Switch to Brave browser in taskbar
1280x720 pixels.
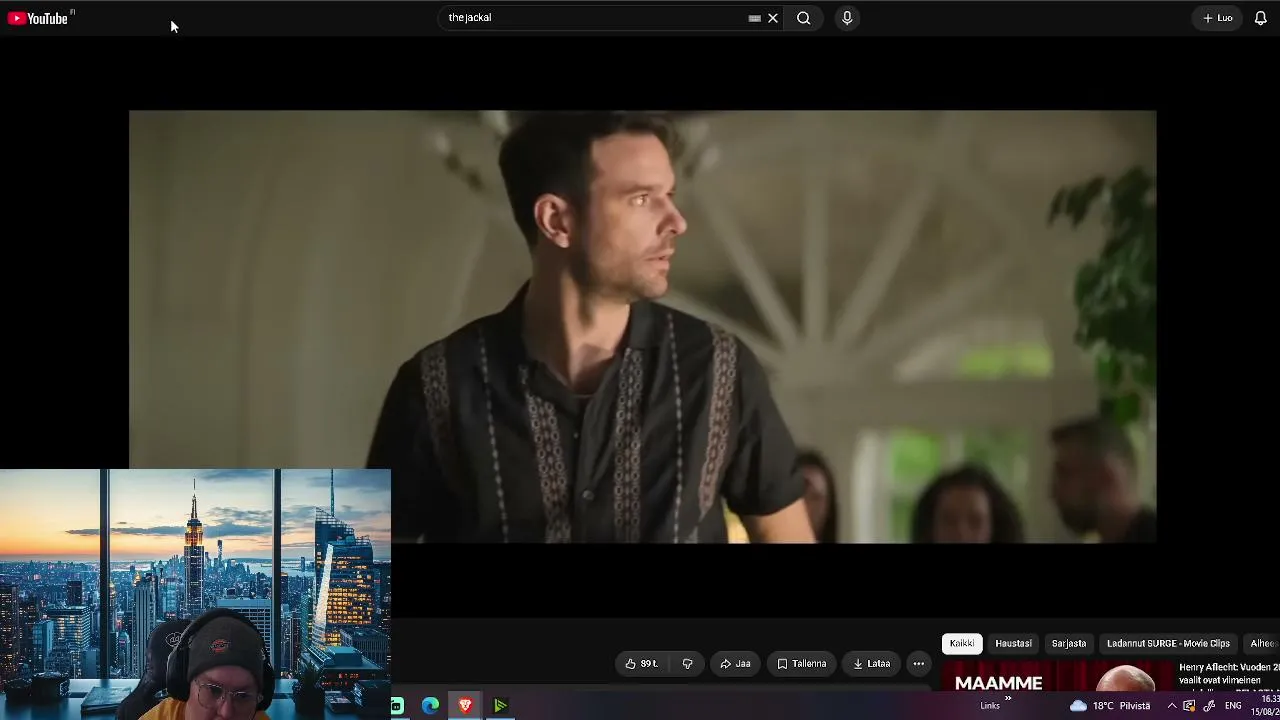click(465, 706)
